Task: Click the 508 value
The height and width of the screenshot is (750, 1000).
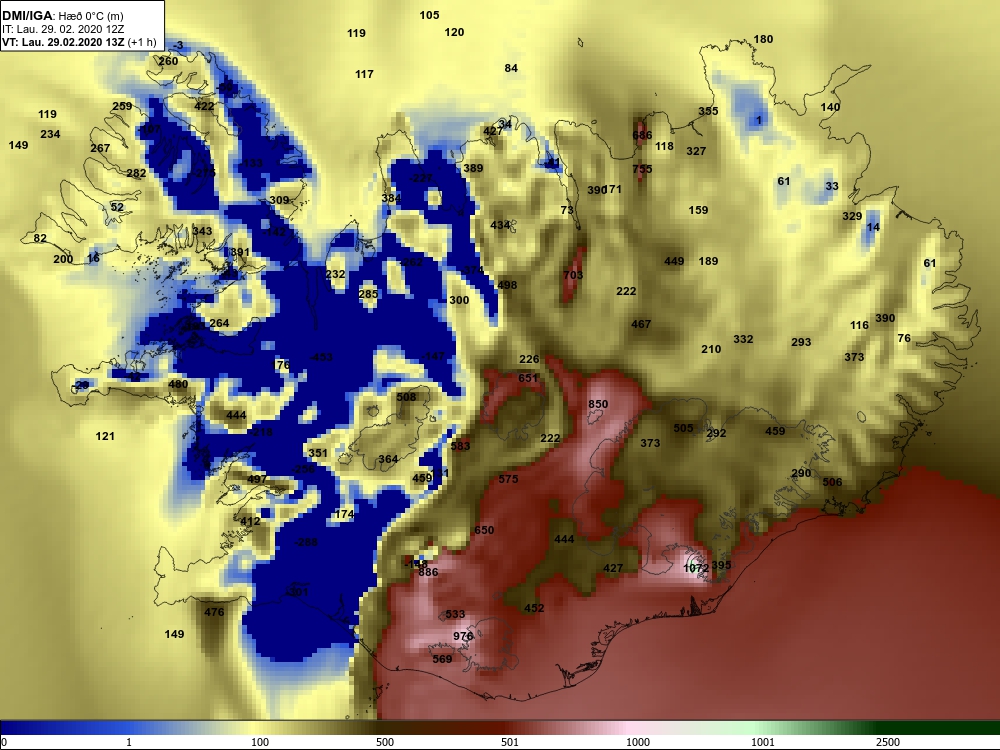Action: point(406,397)
